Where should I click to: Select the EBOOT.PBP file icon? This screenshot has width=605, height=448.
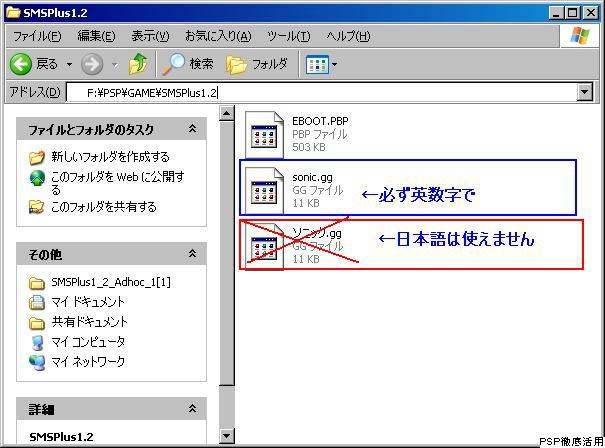coord(264,135)
